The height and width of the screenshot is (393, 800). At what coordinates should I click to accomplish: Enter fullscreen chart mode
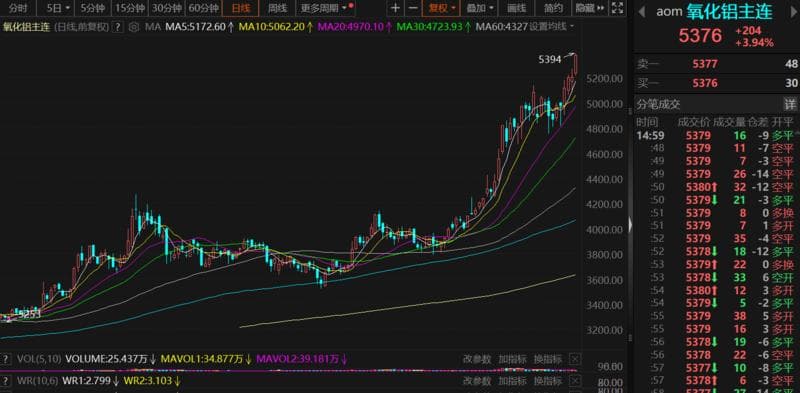click(x=617, y=8)
